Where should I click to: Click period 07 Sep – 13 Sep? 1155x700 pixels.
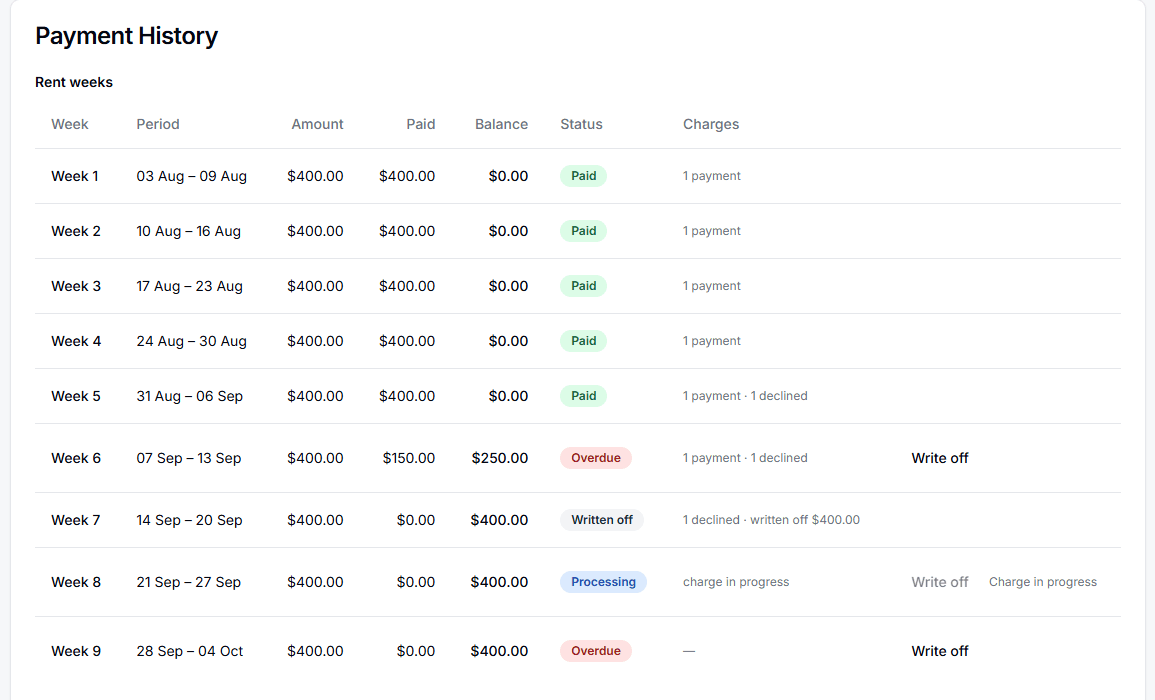[189, 458]
